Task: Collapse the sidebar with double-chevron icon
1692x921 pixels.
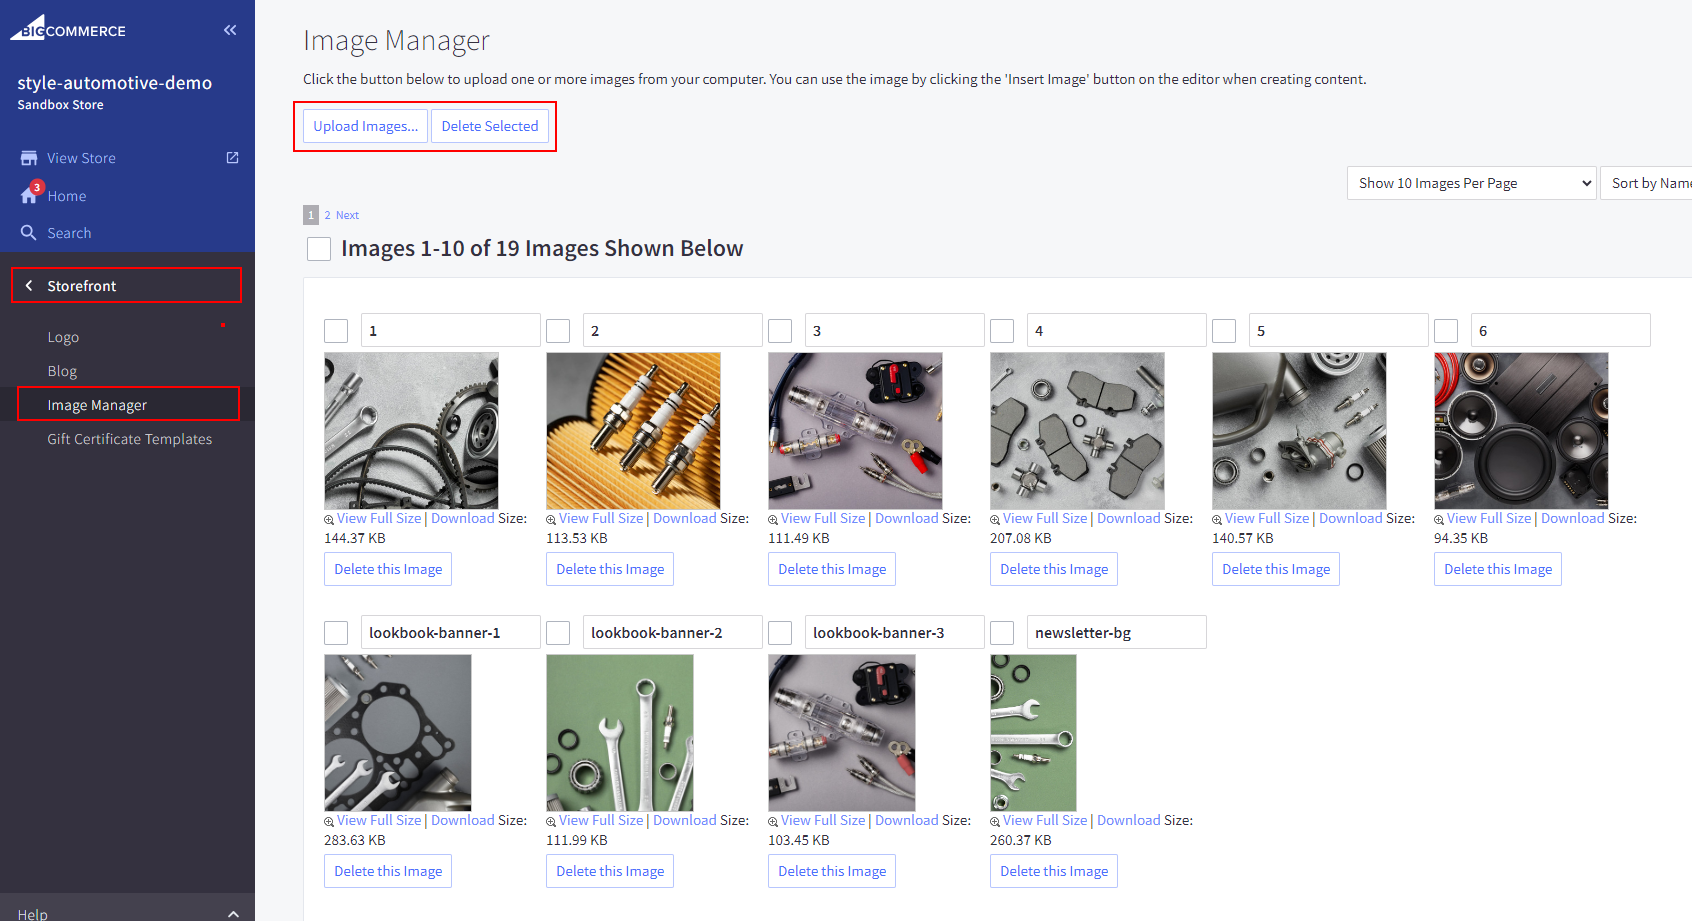Action: pos(230,30)
